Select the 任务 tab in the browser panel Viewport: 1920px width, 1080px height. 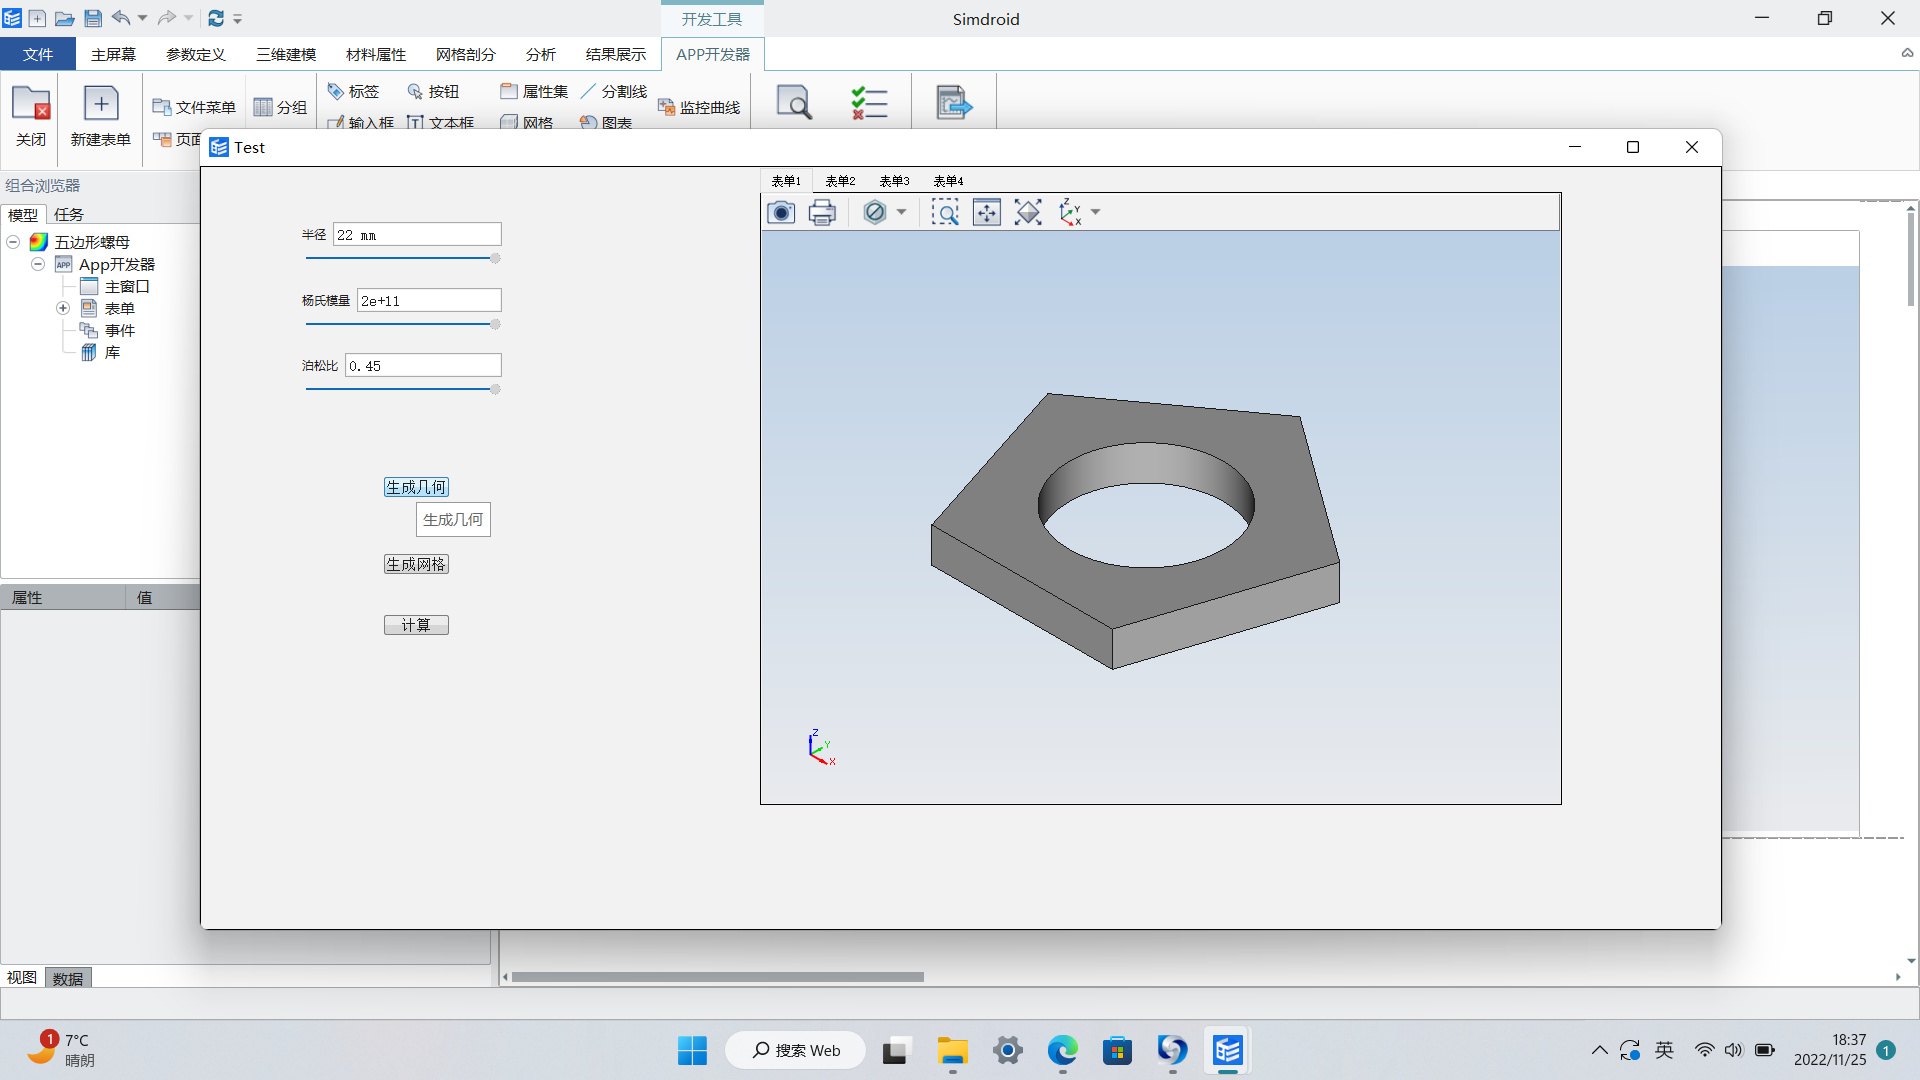pyautogui.click(x=69, y=214)
